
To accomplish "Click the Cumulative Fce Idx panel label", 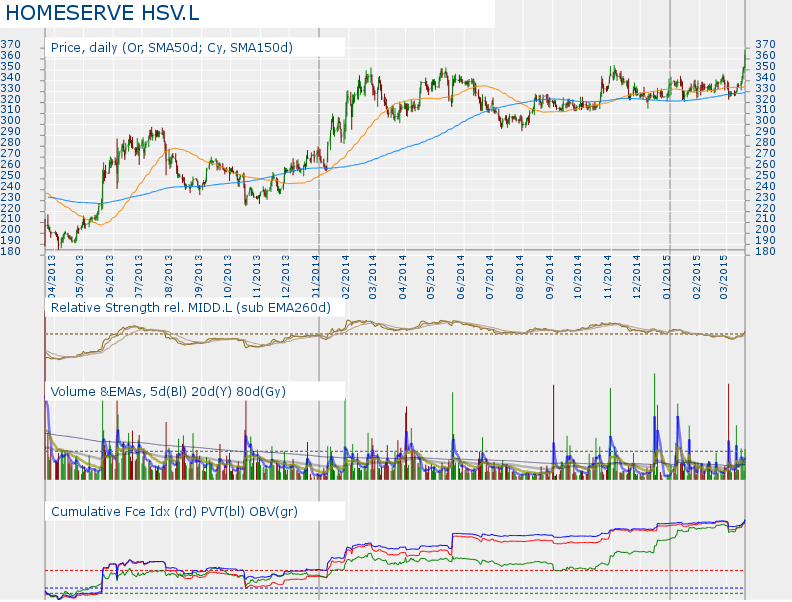I will pyautogui.click(x=174, y=511).
